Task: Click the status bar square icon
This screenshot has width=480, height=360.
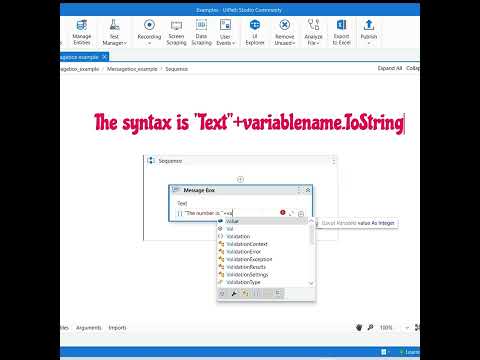Action: point(384,352)
